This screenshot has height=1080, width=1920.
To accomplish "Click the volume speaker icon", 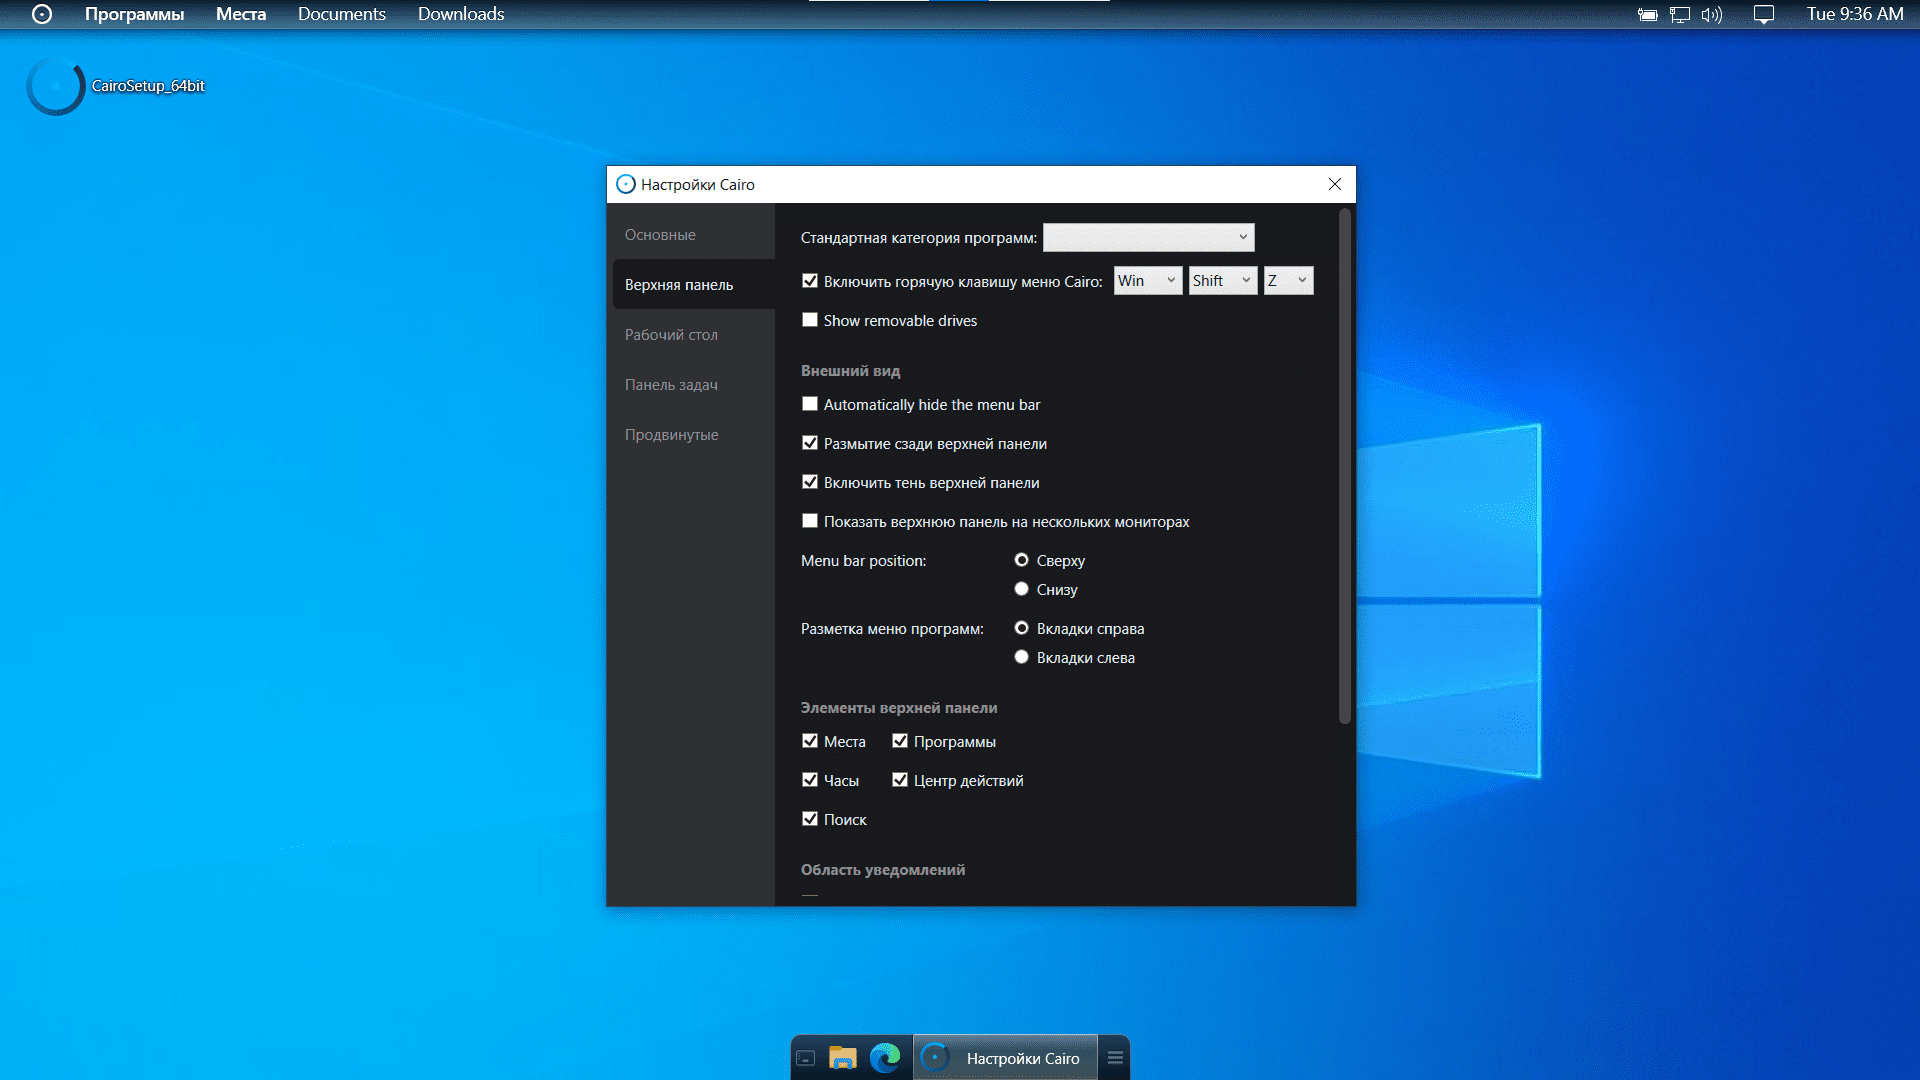I will 1711,15.
